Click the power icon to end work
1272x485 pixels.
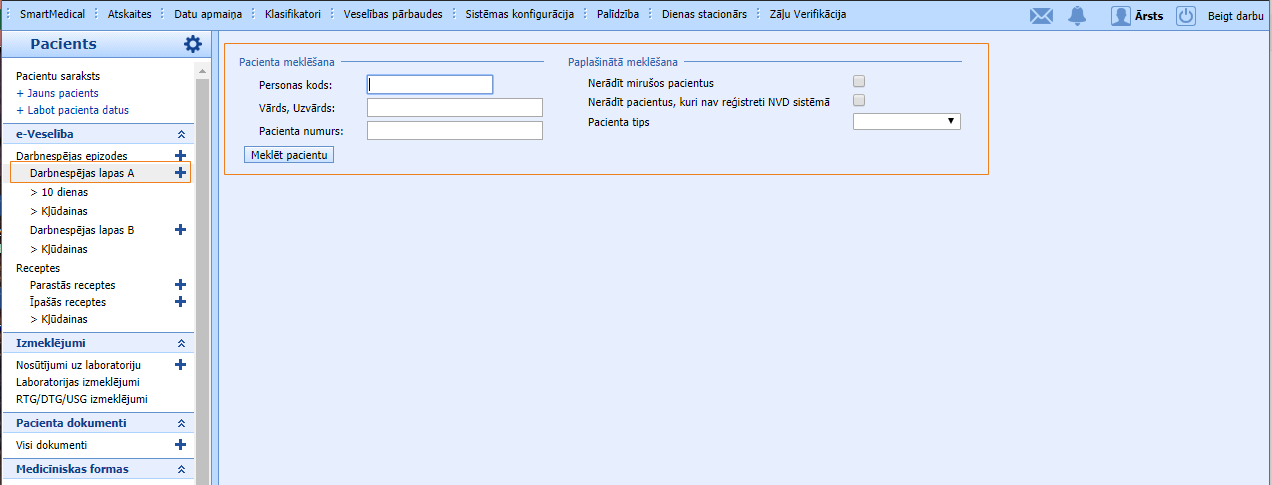pyautogui.click(x=1185, y=15)
